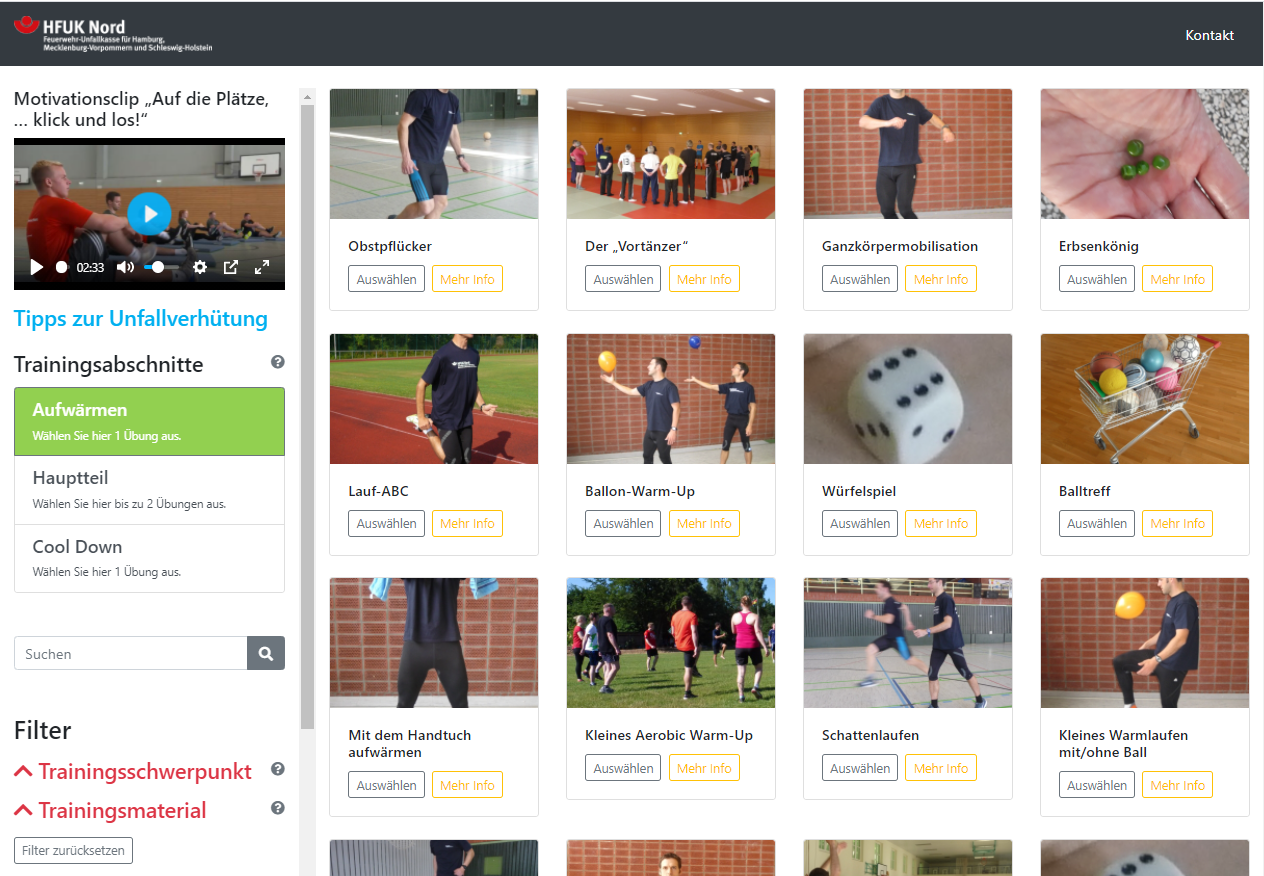The image size is (1264, 876).
Task: Click the sidebar scrollbar up arrow
Action: (307, 97)
